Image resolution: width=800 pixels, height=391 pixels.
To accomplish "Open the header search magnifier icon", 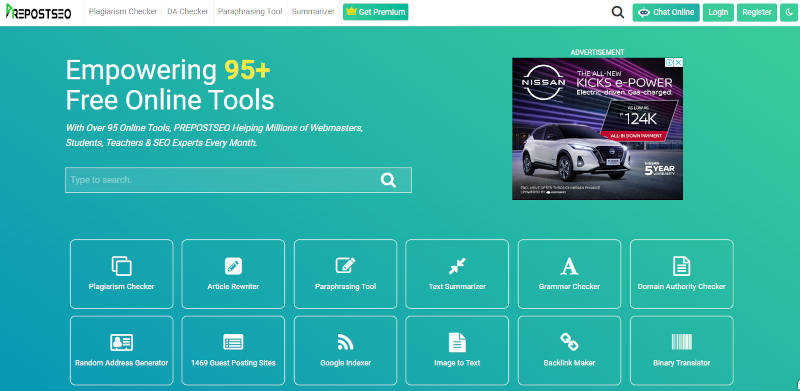I will (617, 12).
